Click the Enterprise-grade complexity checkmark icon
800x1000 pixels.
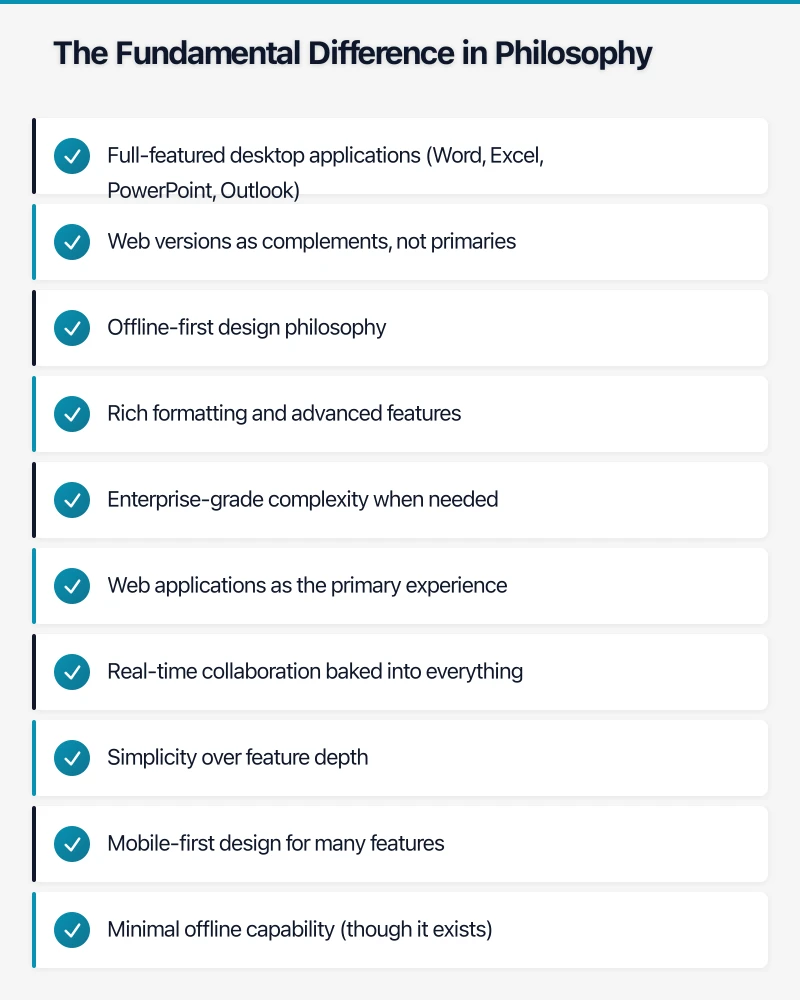point(72,500)
